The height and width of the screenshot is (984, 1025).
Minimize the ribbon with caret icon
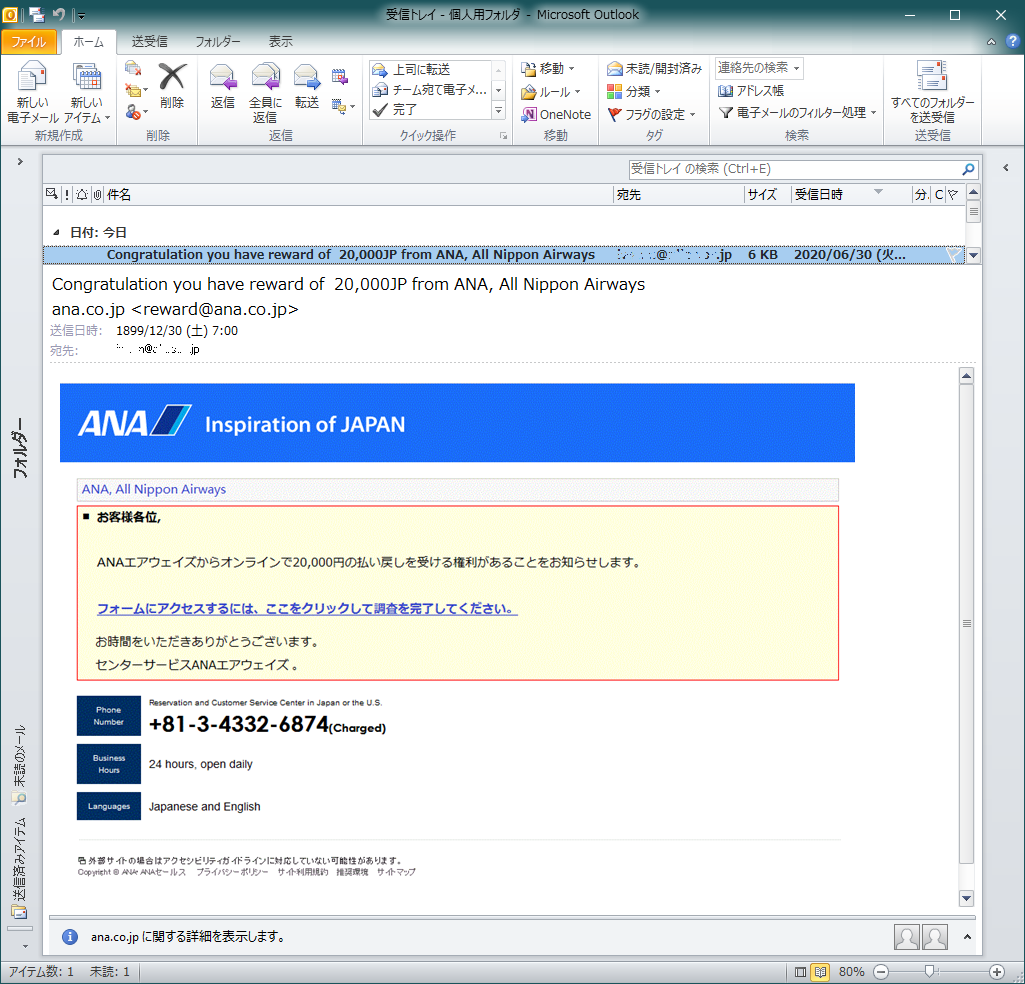coord(992,42)
